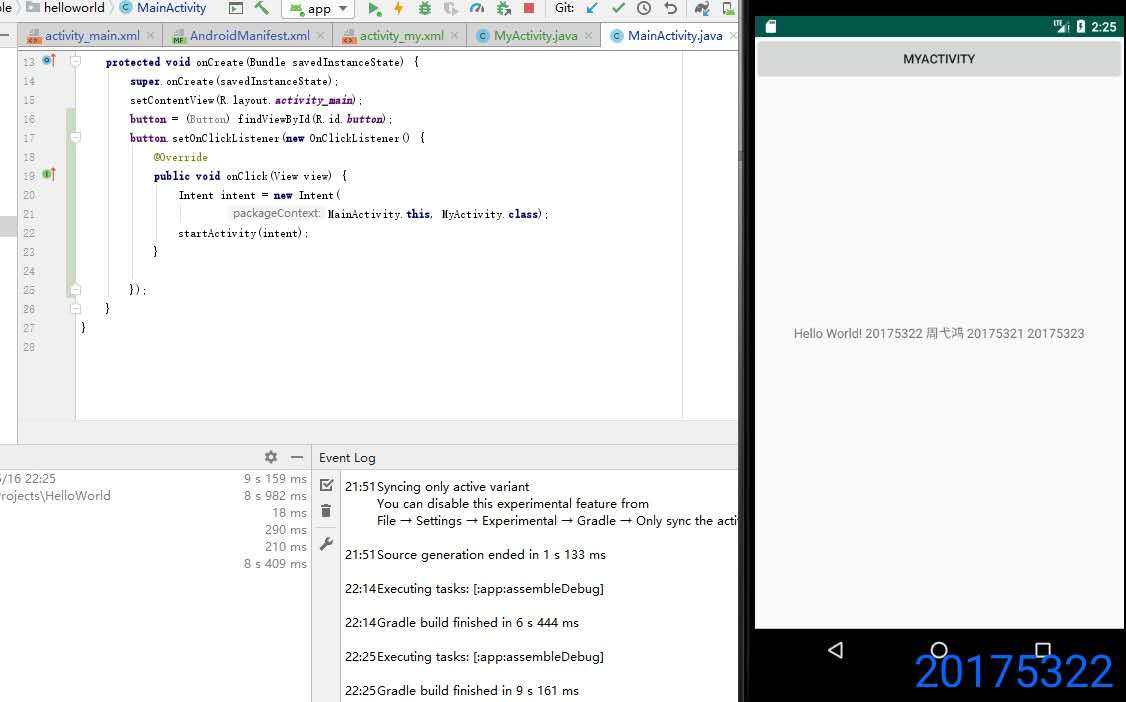Run the app with the green play icon
1126x702 pixels.
point(374,9)
